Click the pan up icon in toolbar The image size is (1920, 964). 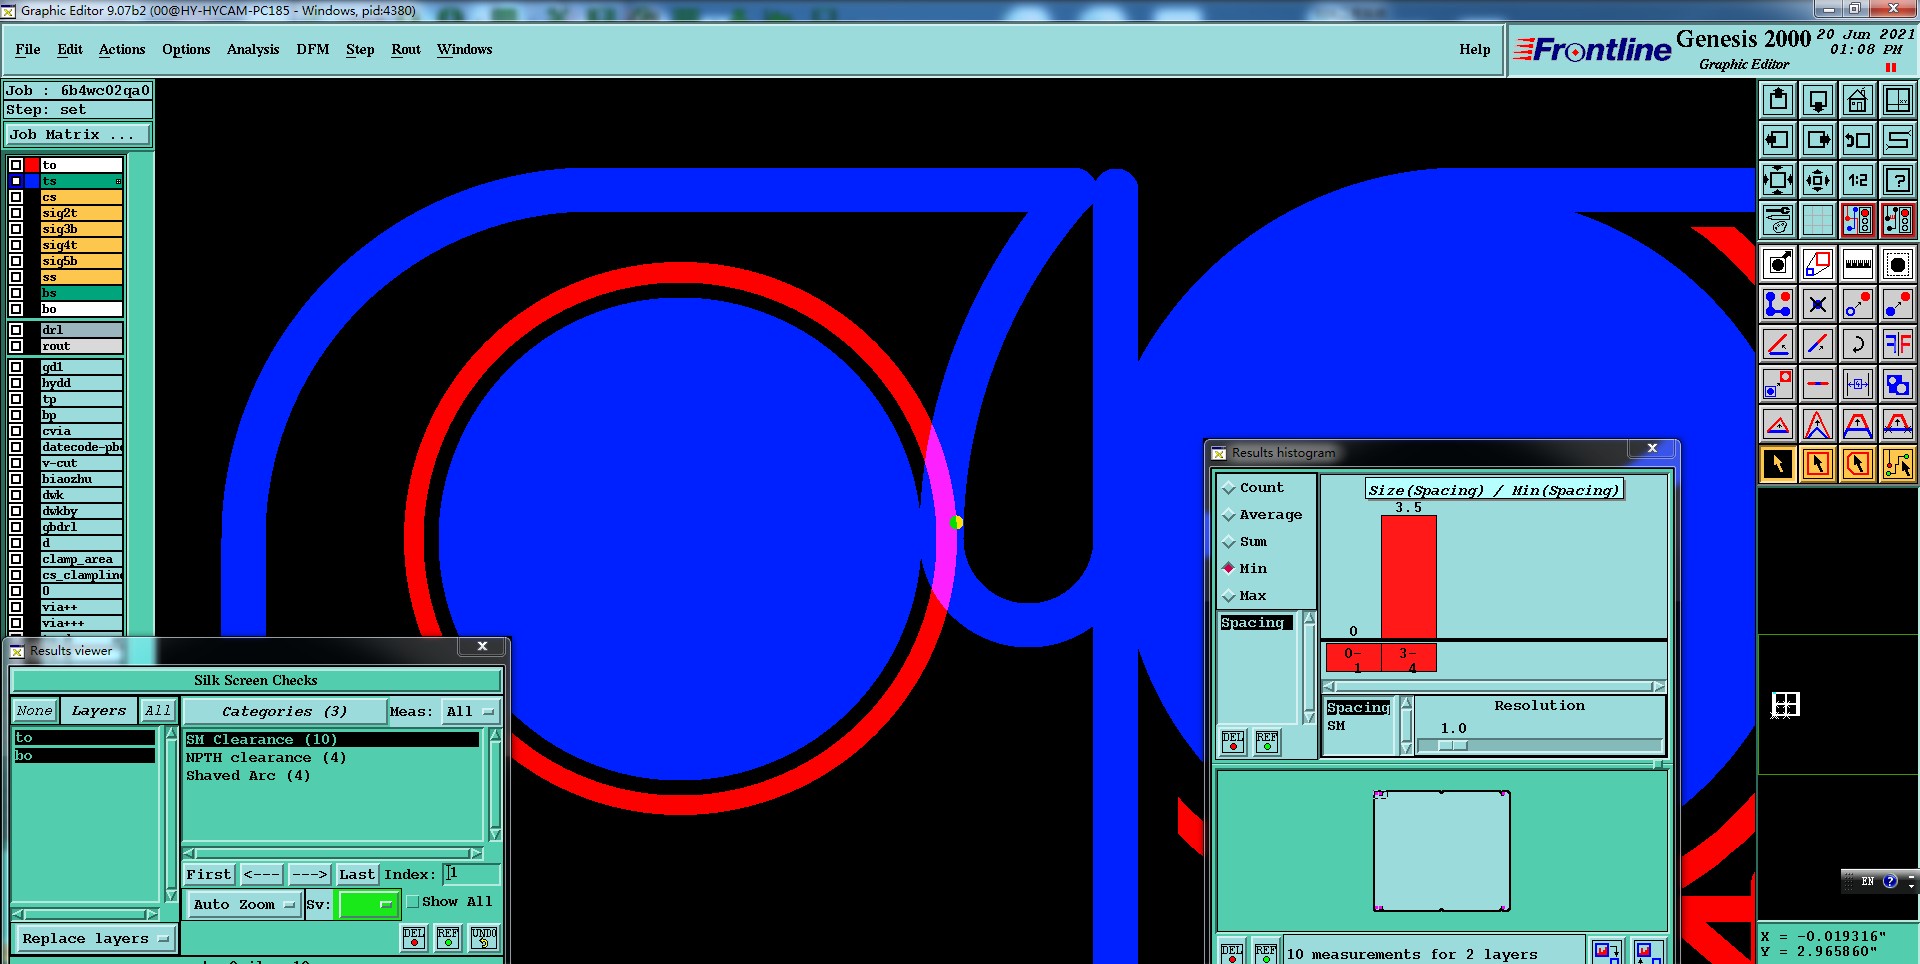(1778, 100)
